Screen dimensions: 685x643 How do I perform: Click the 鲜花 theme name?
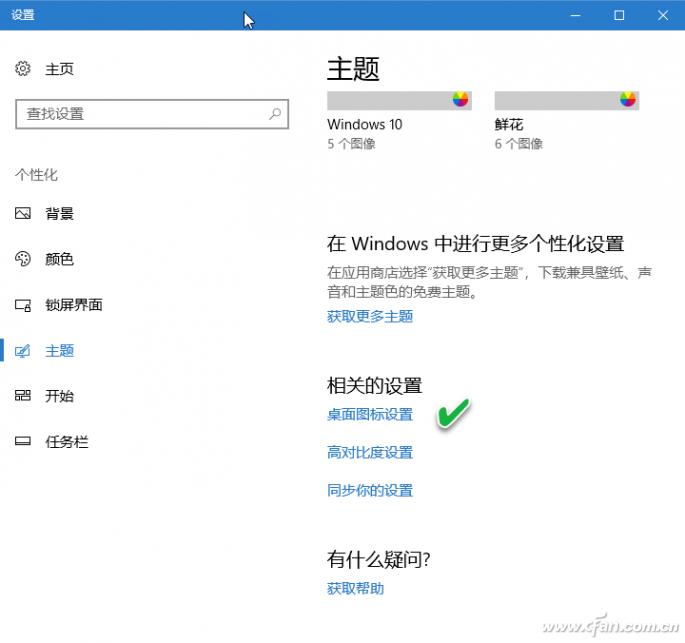(x=509, y=124)
